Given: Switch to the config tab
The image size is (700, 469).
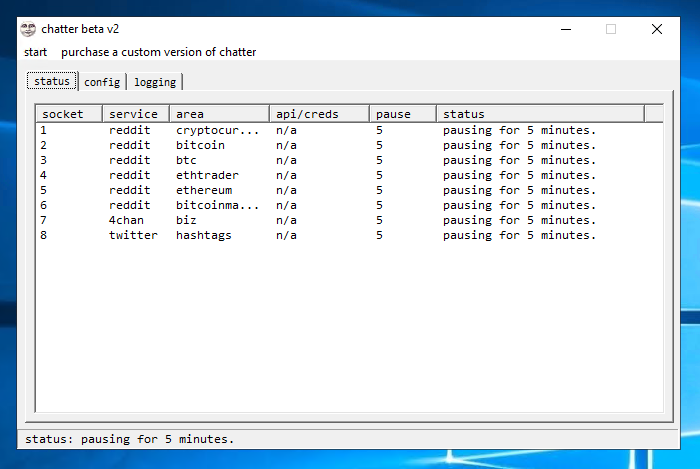Looking at the screenshot, I should click(102, 82).
